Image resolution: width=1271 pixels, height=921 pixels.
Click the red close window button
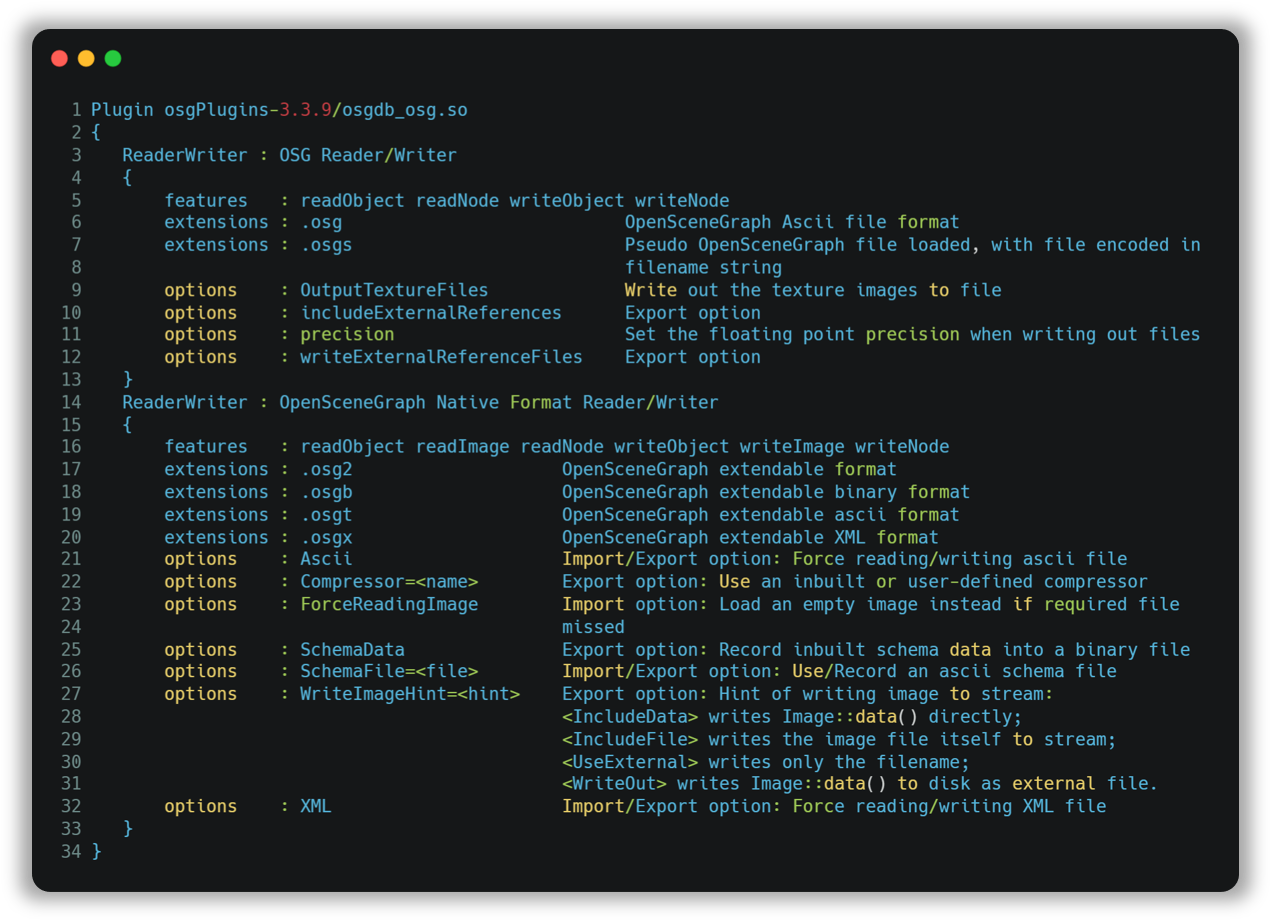(60, 59)
